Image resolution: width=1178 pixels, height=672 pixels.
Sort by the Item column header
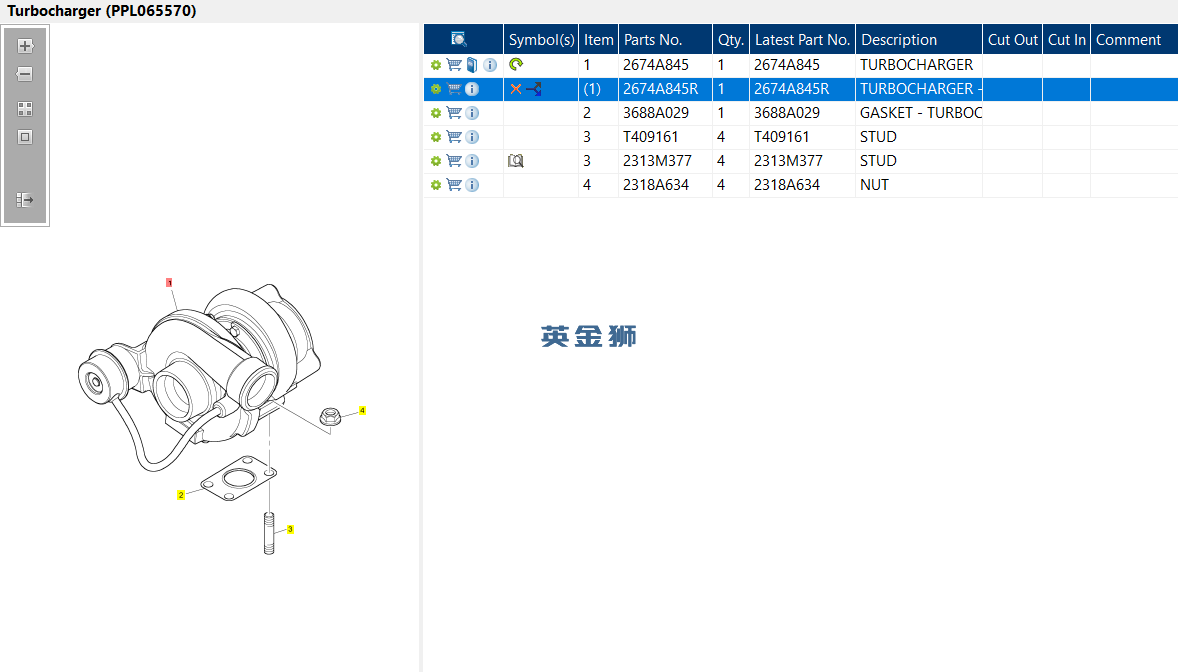pyautogui.click(x=599, y=40)
